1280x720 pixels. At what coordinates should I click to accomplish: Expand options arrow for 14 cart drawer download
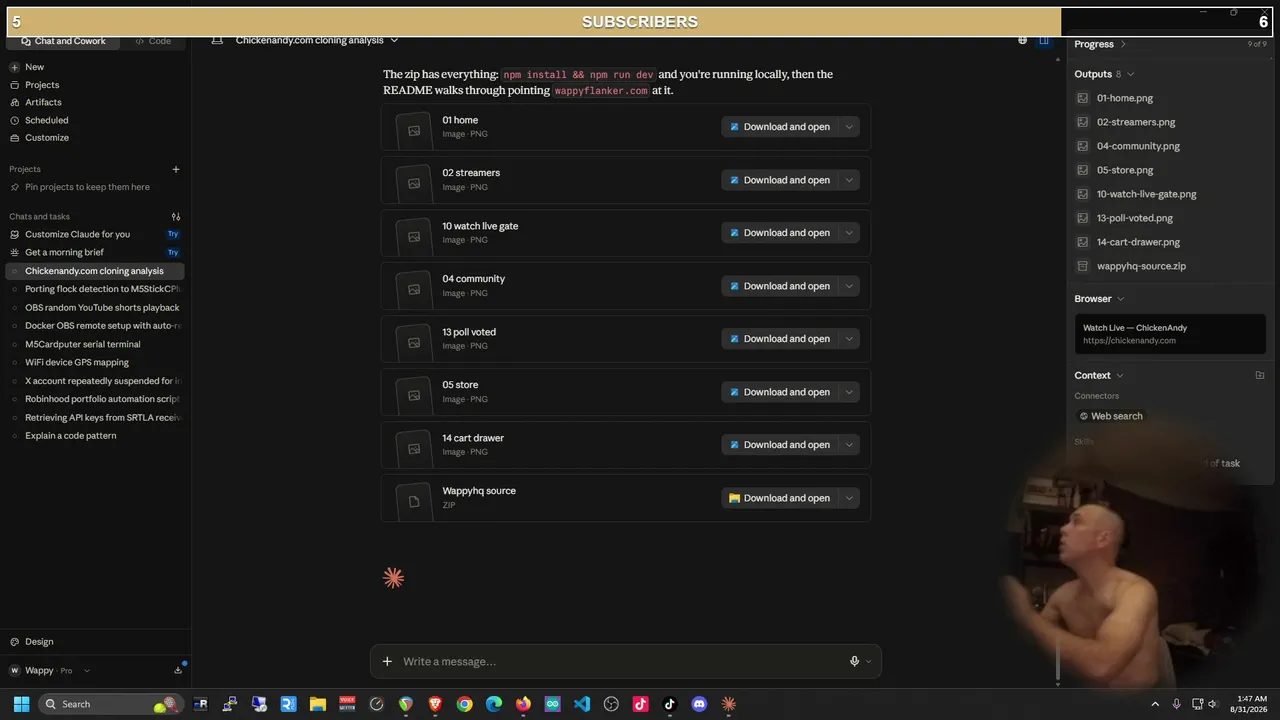tap(849, 445)
